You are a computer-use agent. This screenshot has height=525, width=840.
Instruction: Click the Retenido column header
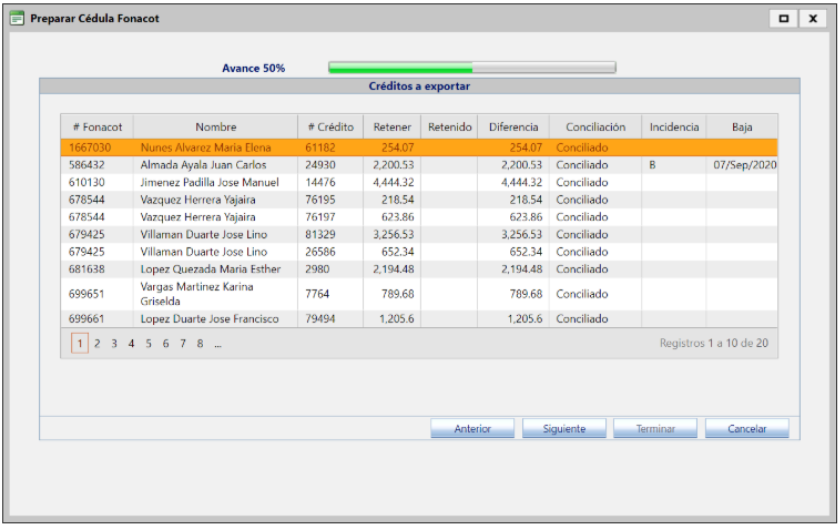tap(449, 127)
